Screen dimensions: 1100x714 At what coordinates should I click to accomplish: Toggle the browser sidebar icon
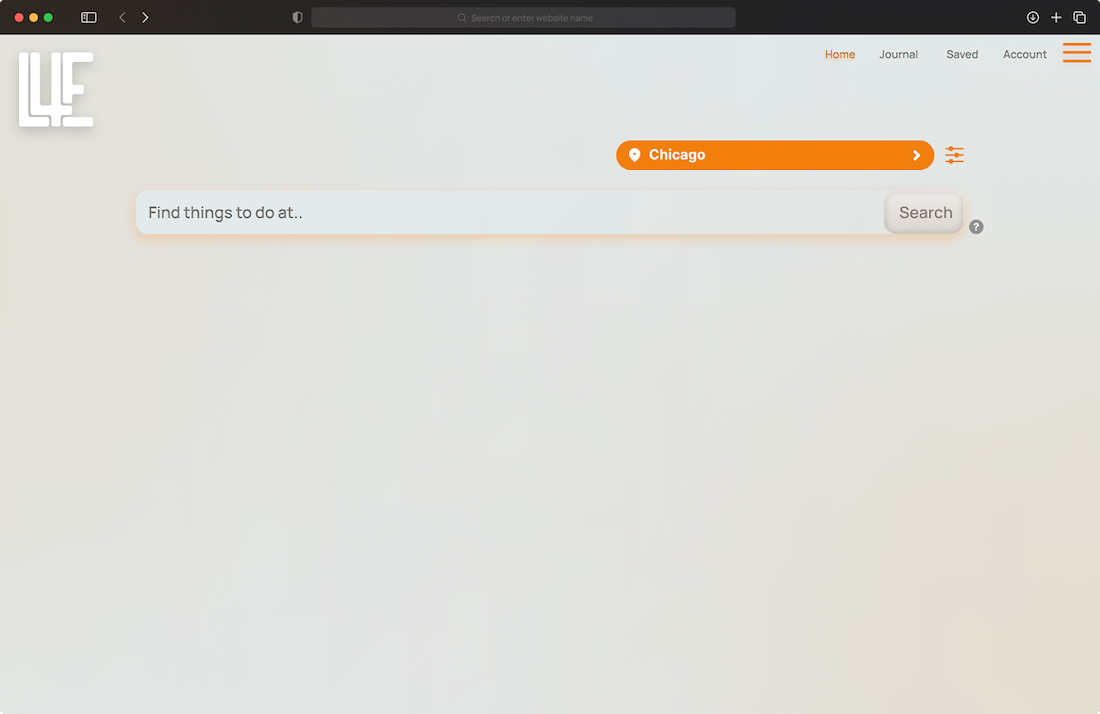88,18
